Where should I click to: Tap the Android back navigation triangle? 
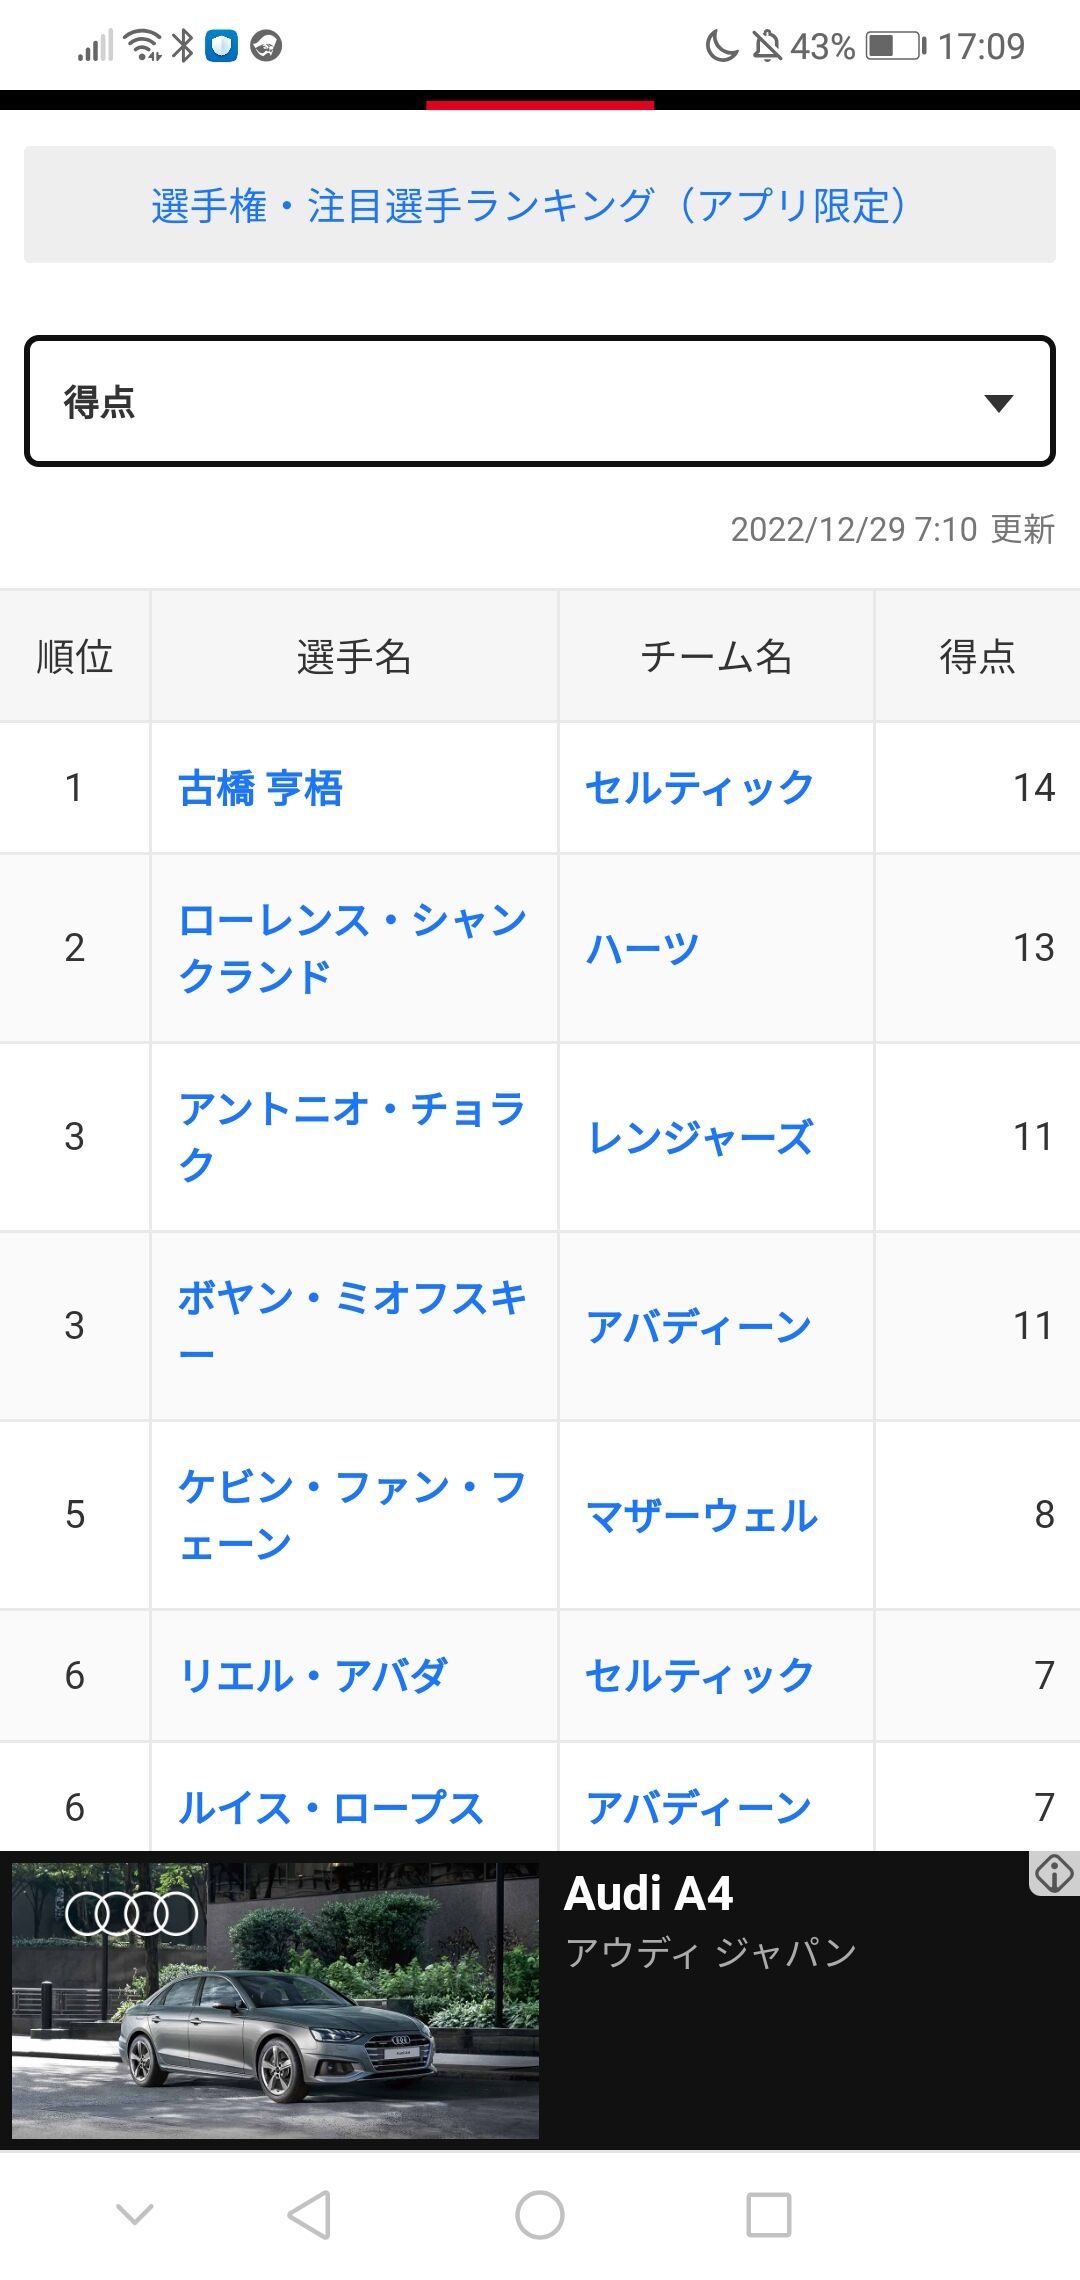coord(309,2215)
